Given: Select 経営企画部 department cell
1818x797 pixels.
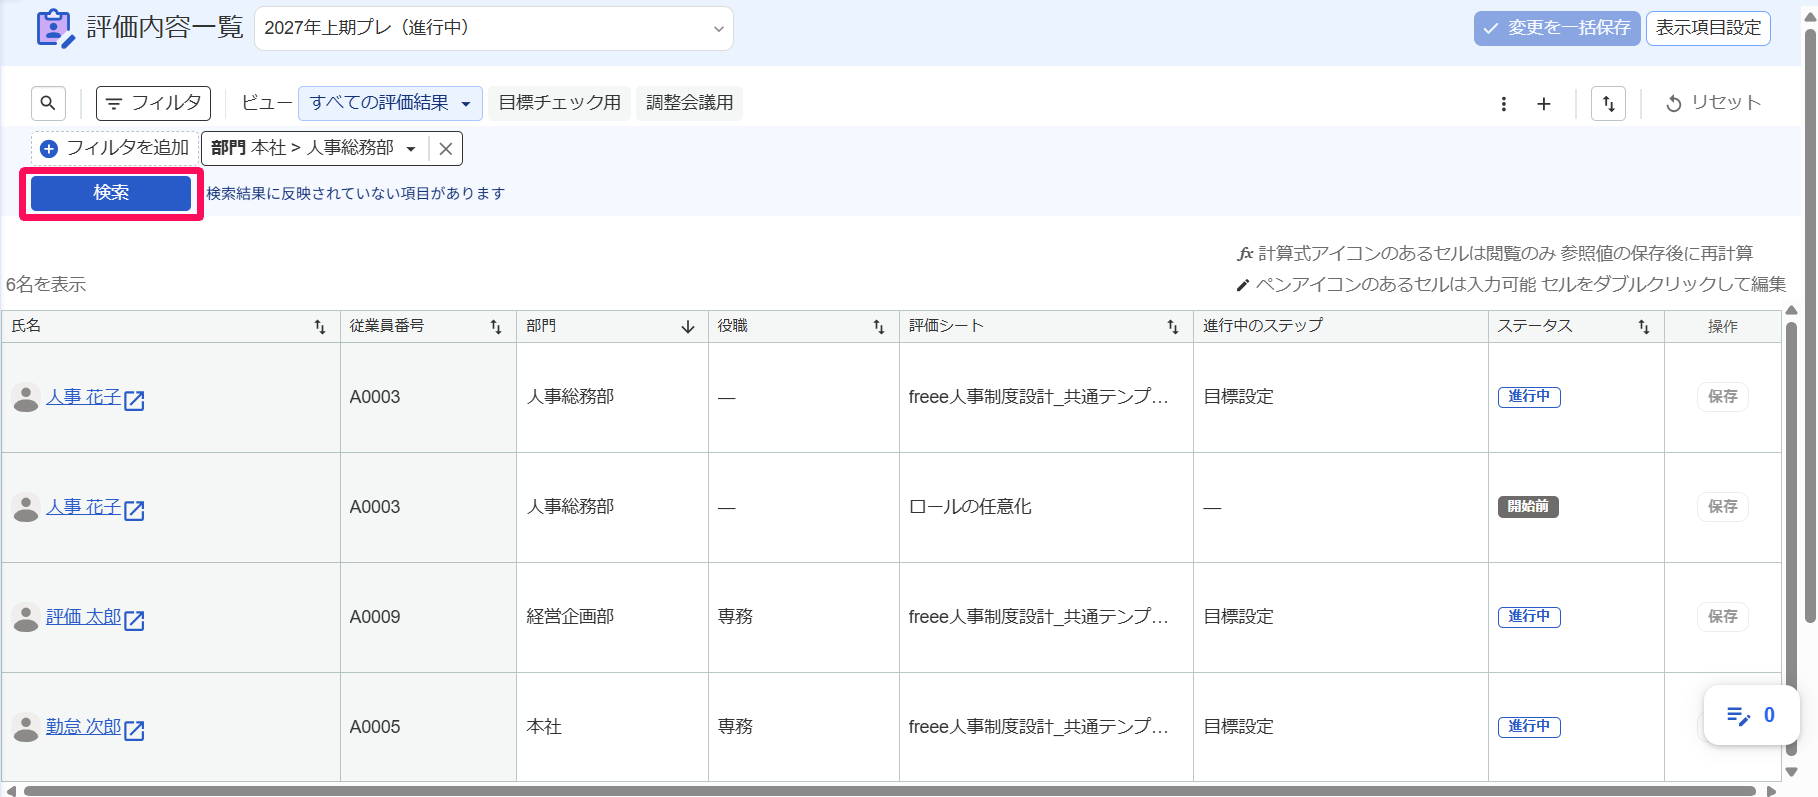Looking at the screenshot, I should [612, 617].
